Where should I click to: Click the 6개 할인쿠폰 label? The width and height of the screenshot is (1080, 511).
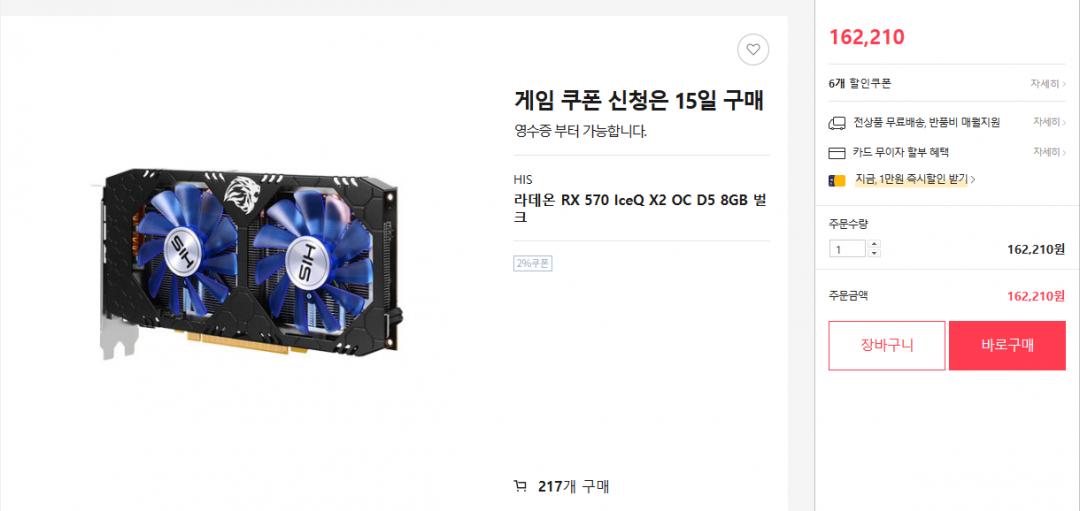coord(860,83)
